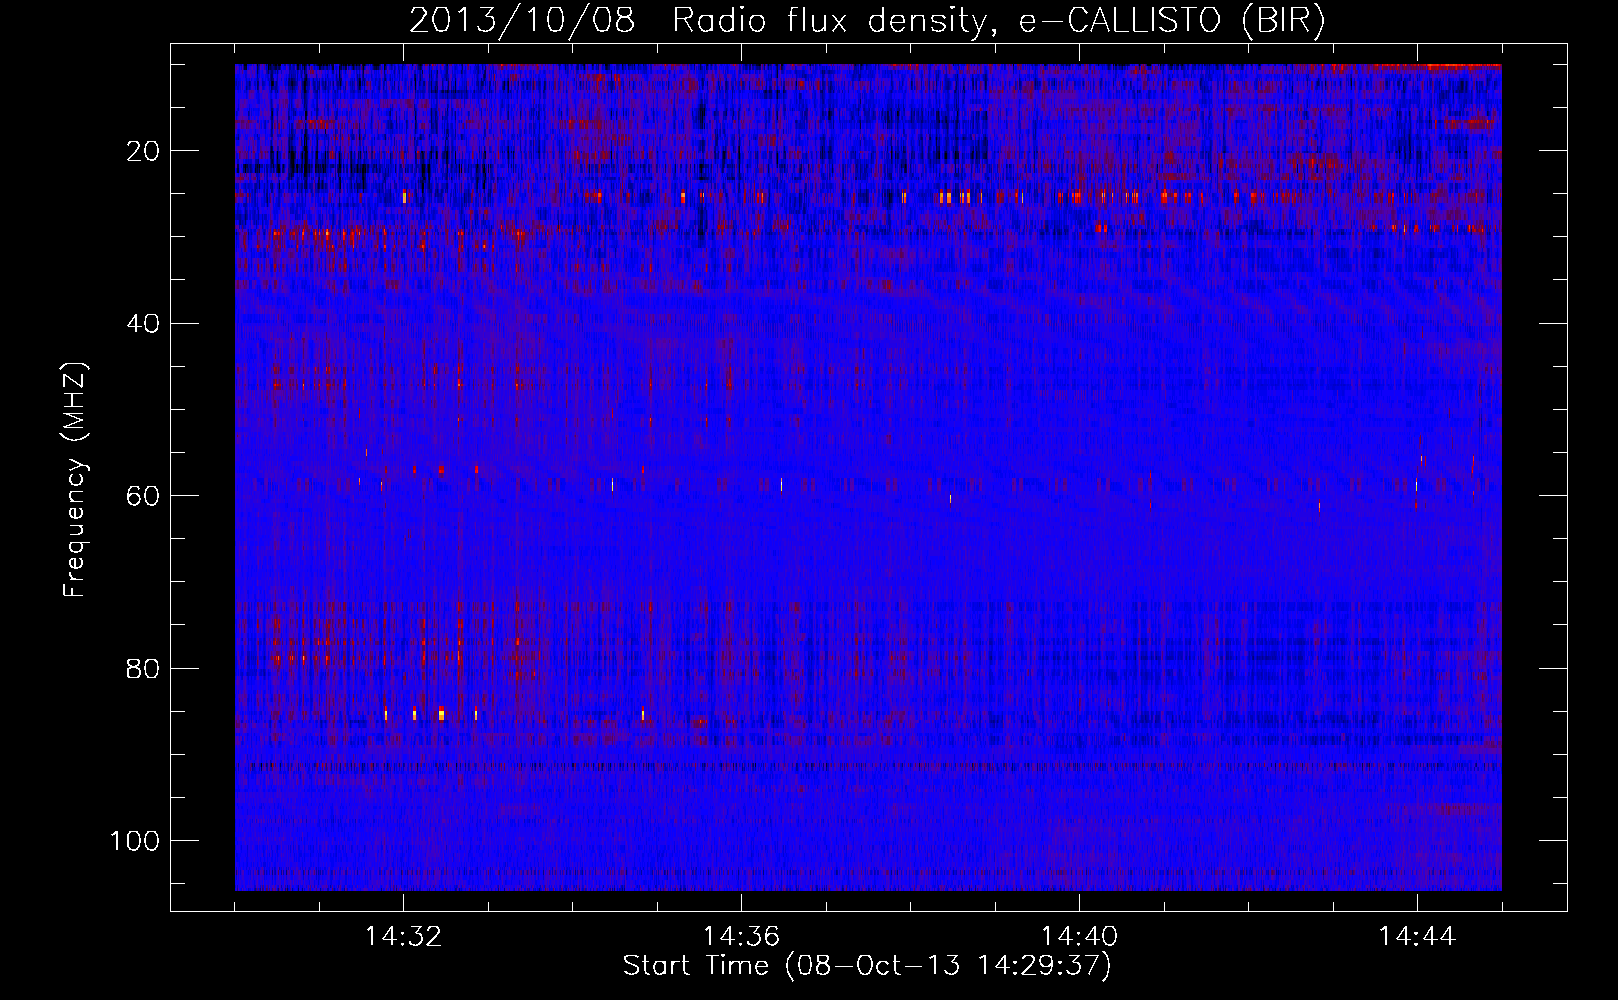The width and height of the screenshot is (1618, 1000).
Task: Click the 80 MHz frequency label
Action: click(x=143, y=668)
